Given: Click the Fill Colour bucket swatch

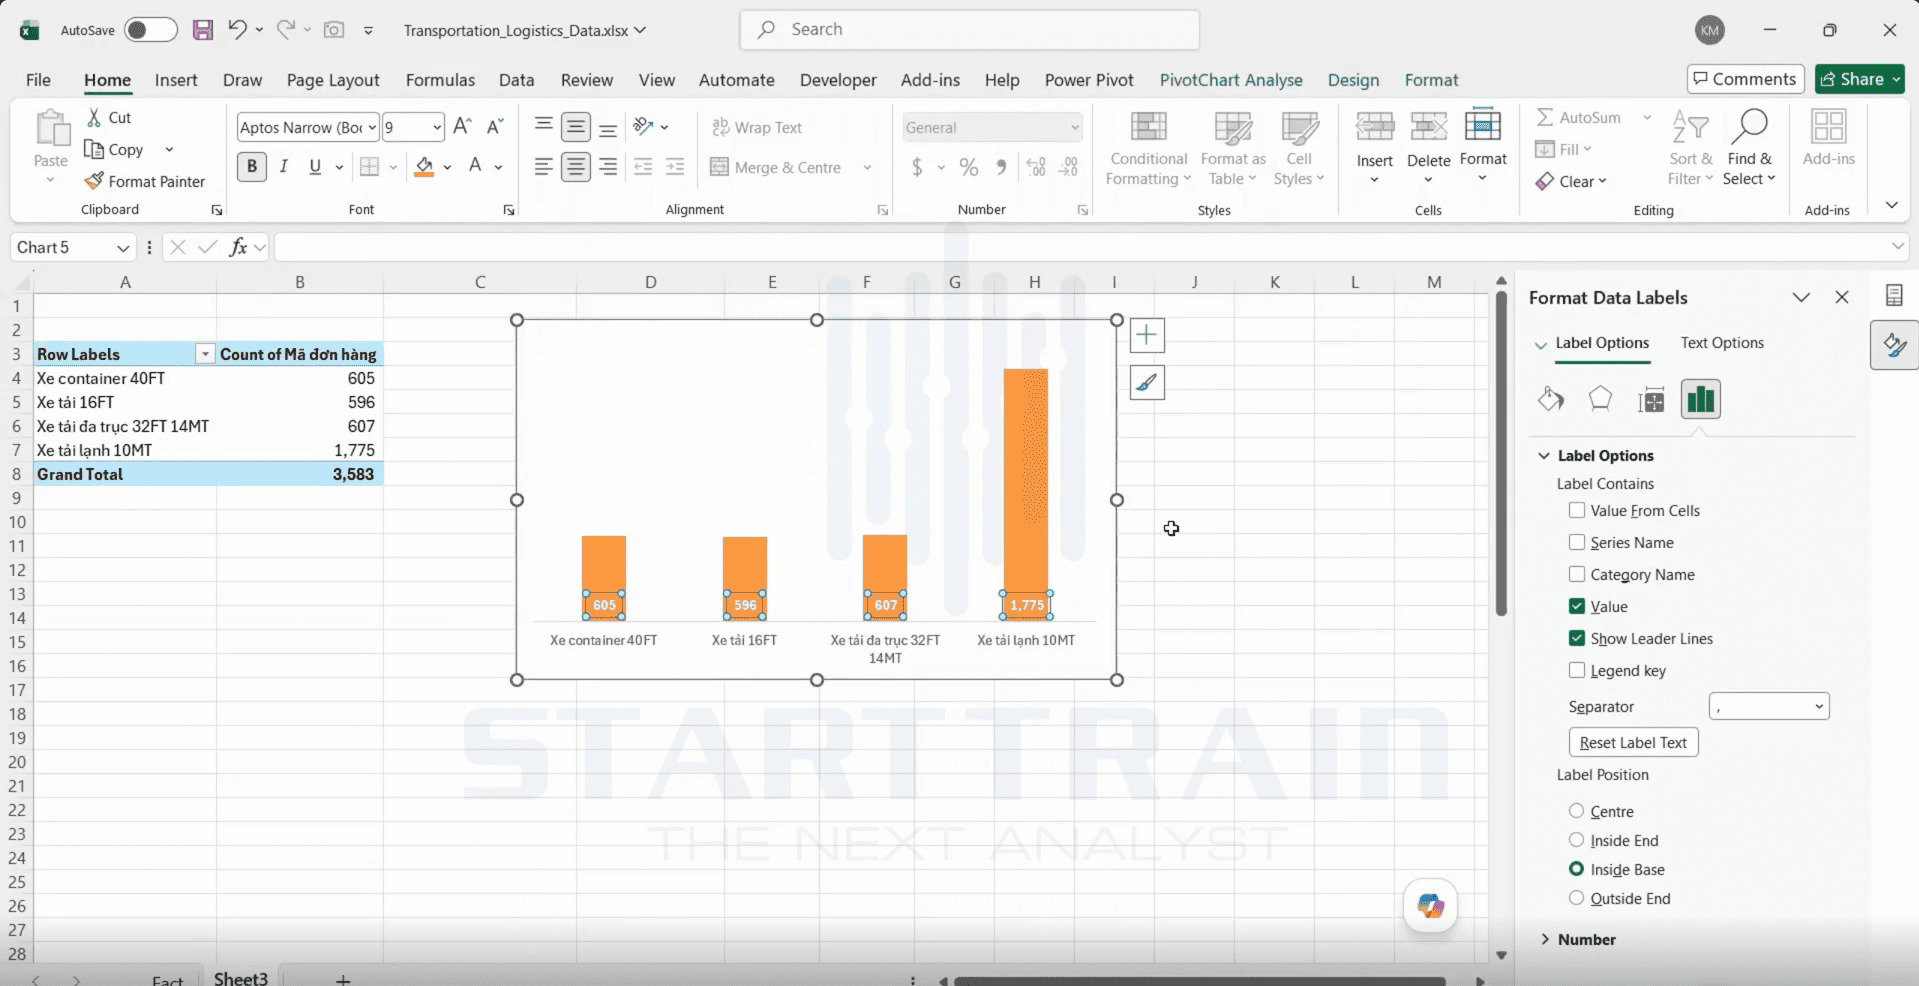Looking at the screenshot, I should [424, 167].
